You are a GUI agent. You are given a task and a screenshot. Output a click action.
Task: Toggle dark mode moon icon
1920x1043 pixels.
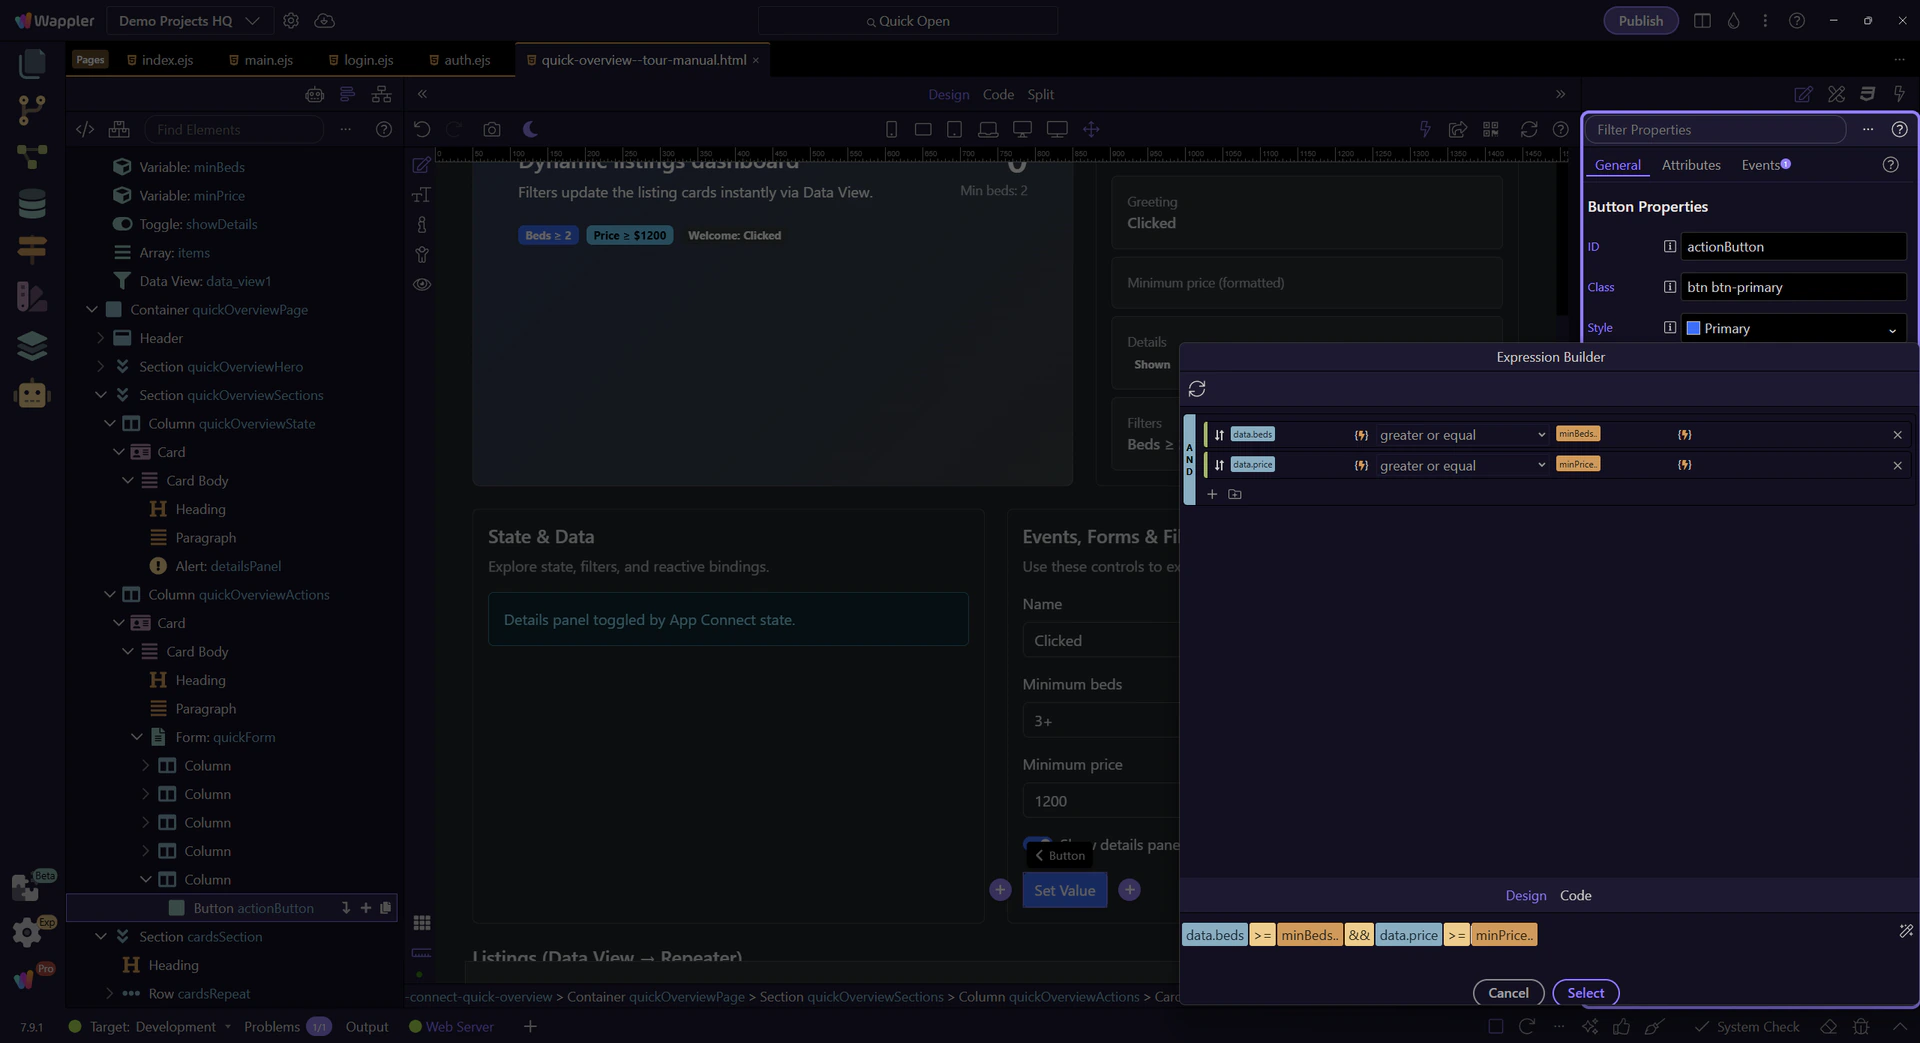[x=530, y=129]
